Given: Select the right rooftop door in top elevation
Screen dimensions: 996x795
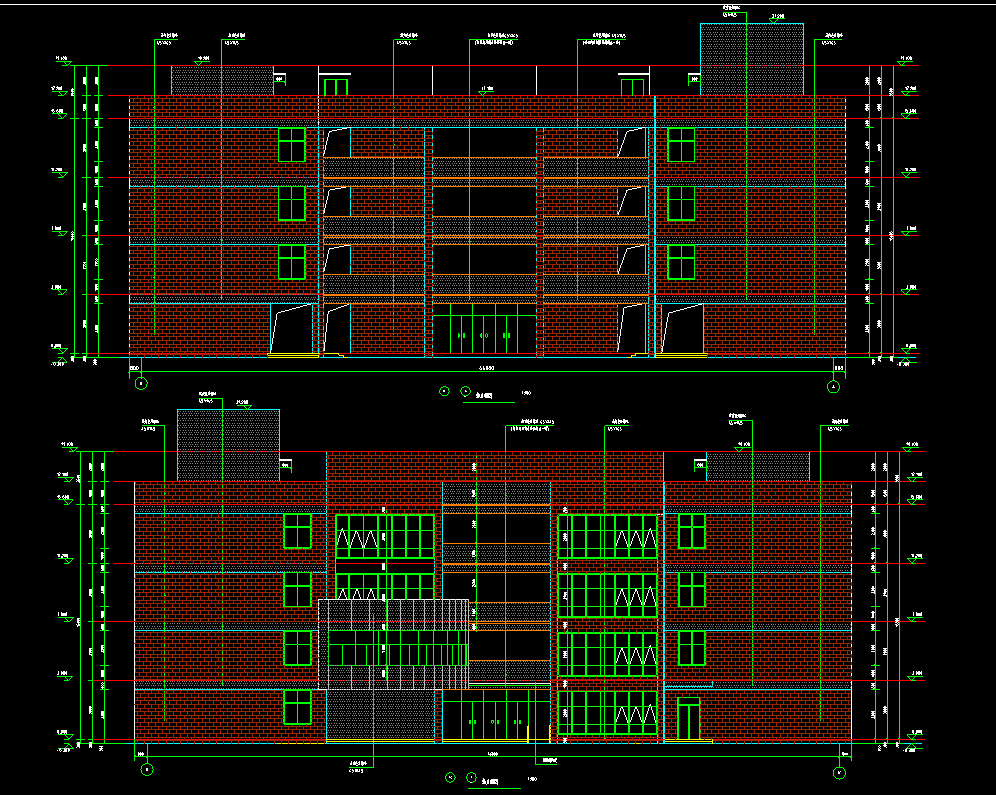Looking at the screenshot, I should [633, 86].
